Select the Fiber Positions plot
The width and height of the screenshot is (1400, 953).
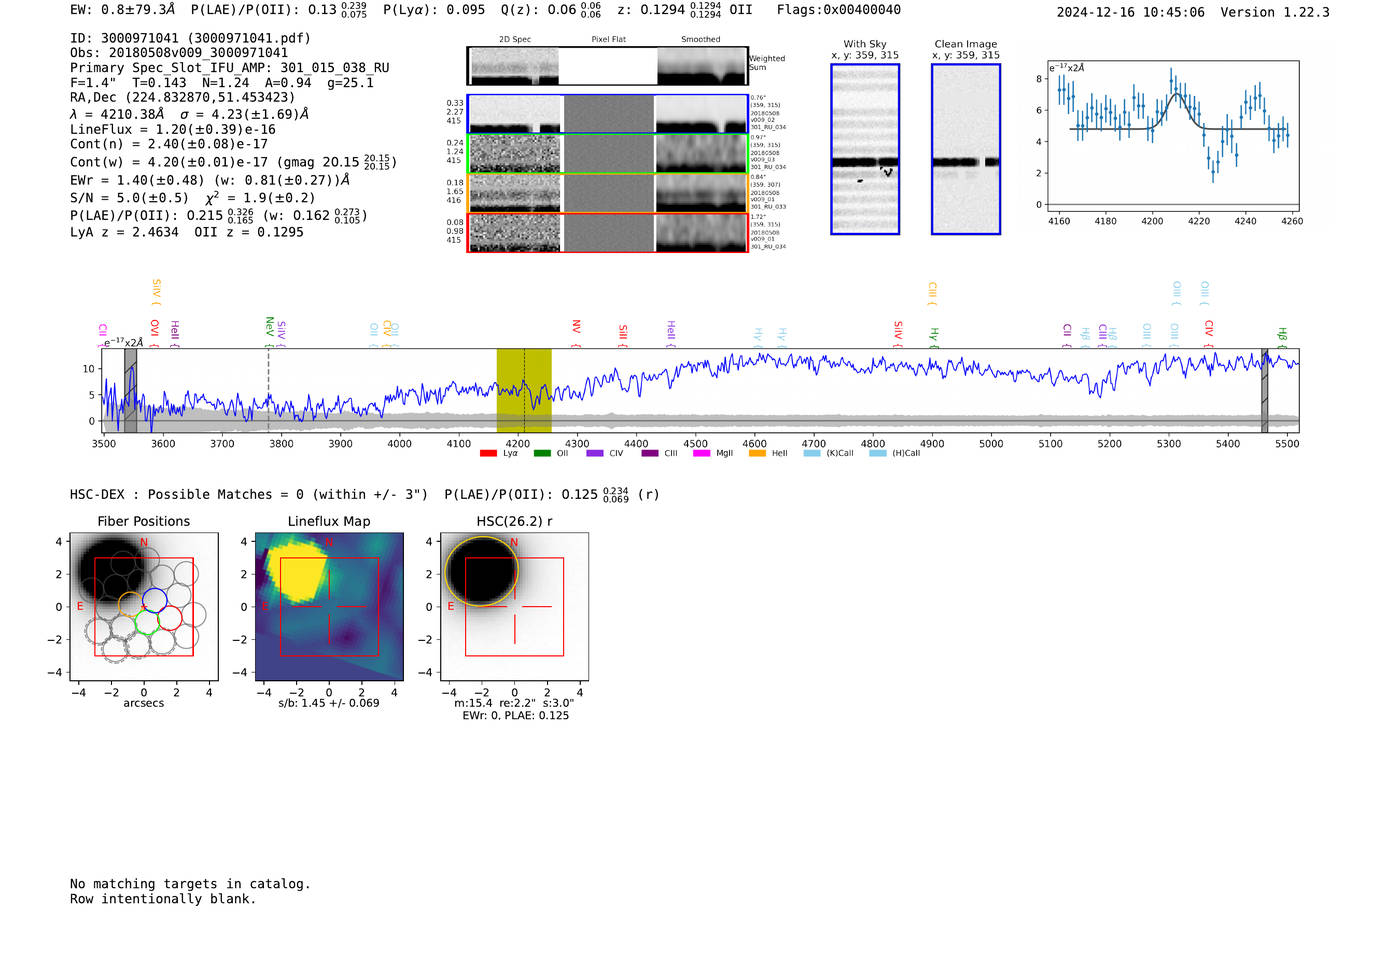click(144, 607)
